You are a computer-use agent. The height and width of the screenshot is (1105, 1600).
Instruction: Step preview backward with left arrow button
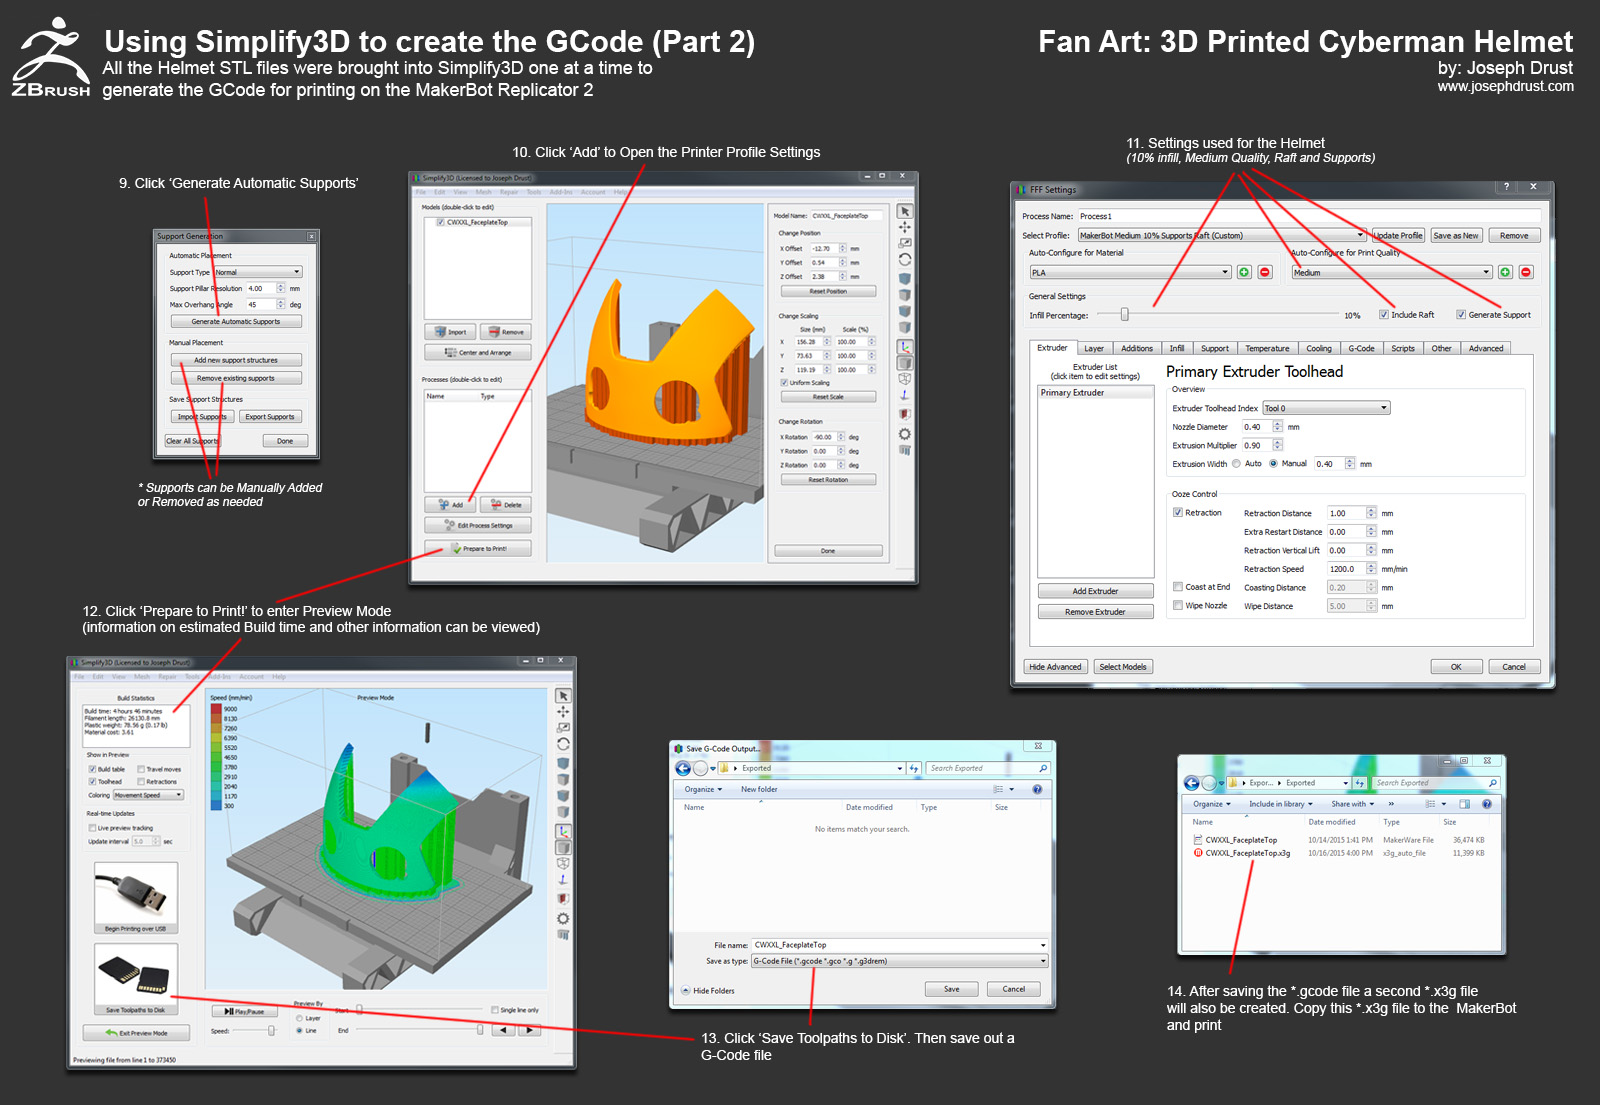tap(504, 1030)
